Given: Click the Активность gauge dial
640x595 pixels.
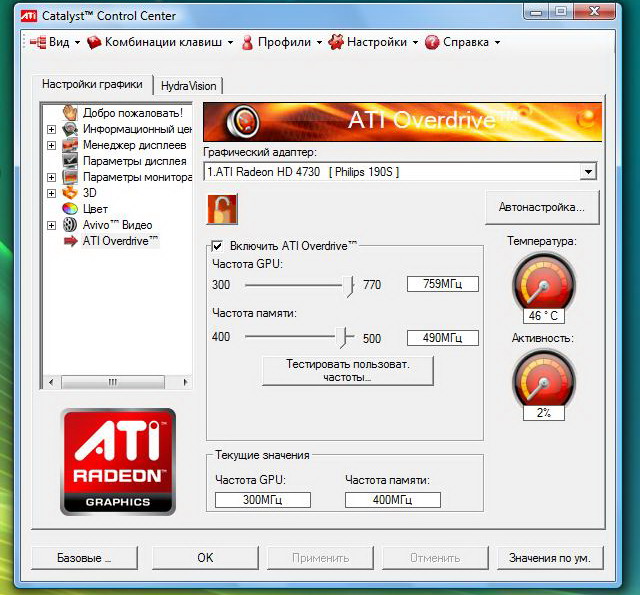Looking at the screenshot, I should tap(544, 380).
